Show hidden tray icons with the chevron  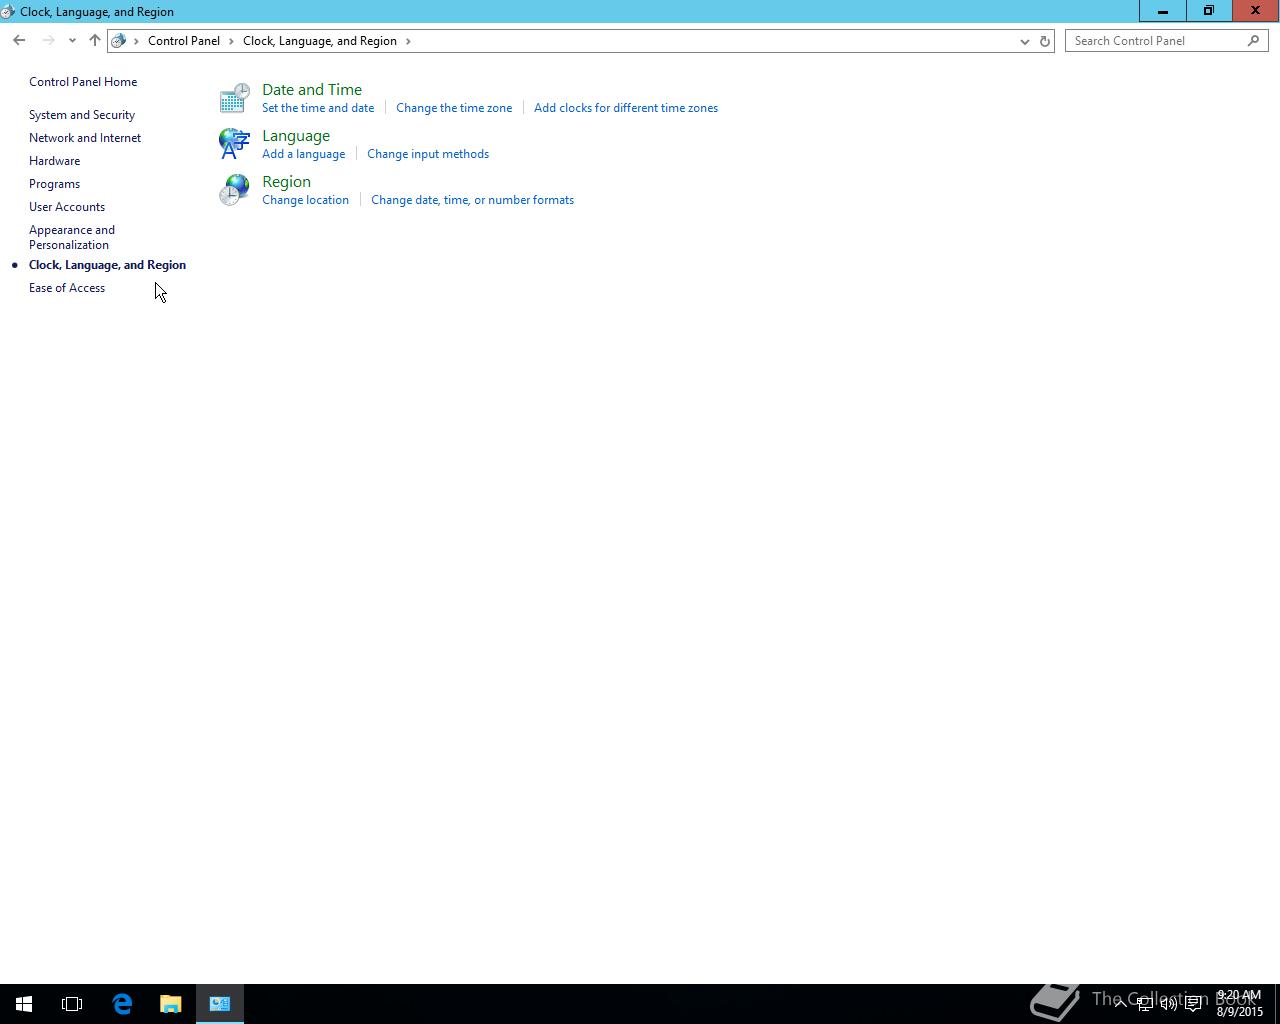click(1120, 1004)
